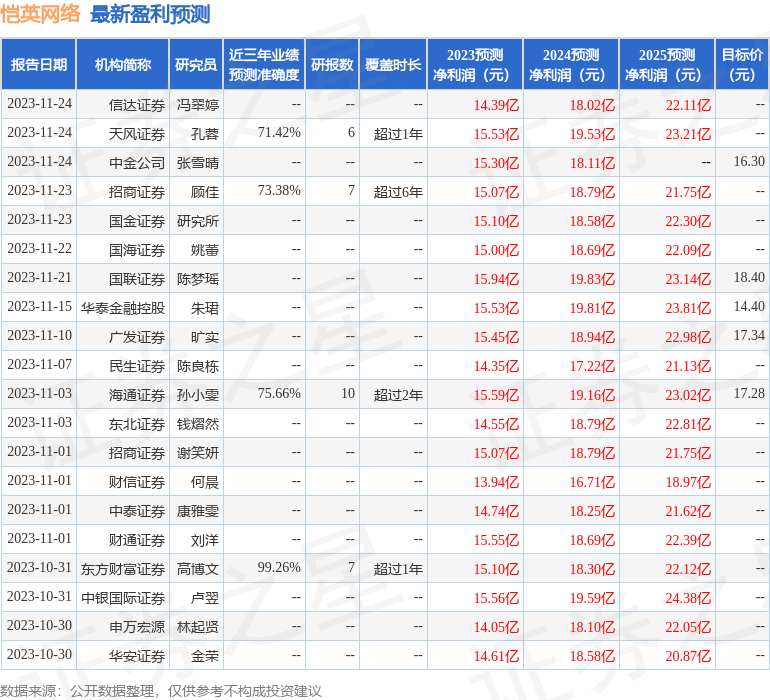770x700 pixels.
Task: Click 20.87亿 in 华安证券 row
Action: coord(688,656)
